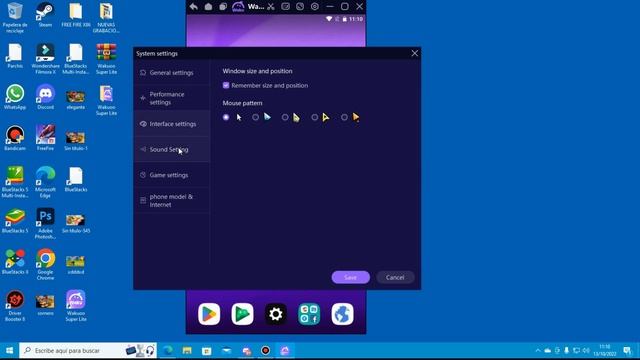Open Google Play Store in emulator dock
The height and width of the screenshot is (360, 640).
coord(209,314)
